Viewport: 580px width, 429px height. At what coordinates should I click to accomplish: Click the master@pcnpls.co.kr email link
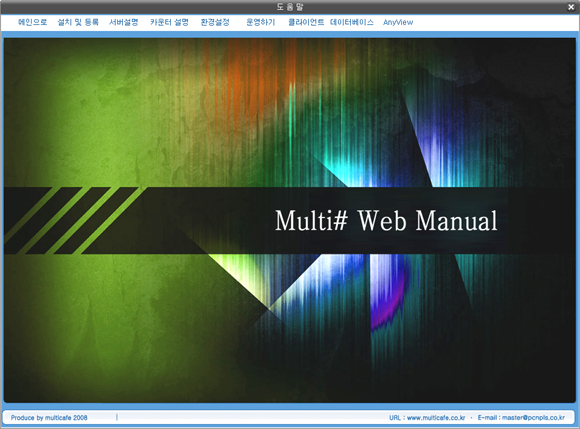(x=533, y=418)
